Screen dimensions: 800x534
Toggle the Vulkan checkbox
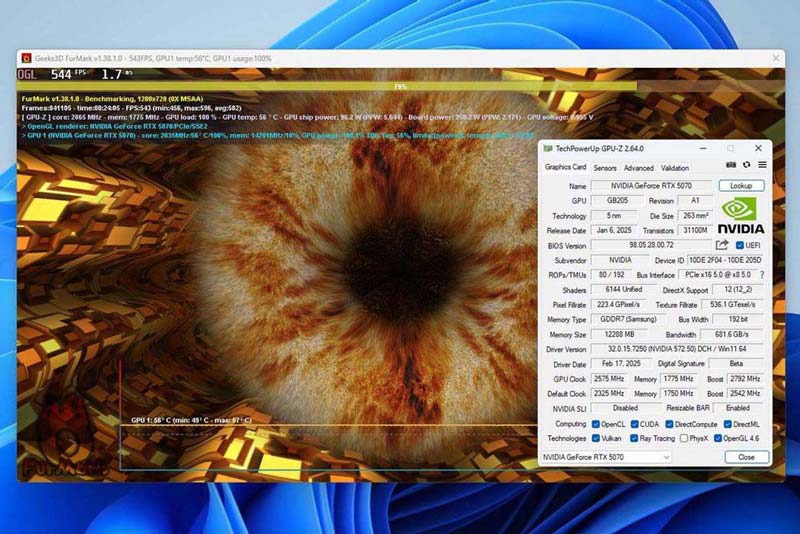click(x=595, y=439)
